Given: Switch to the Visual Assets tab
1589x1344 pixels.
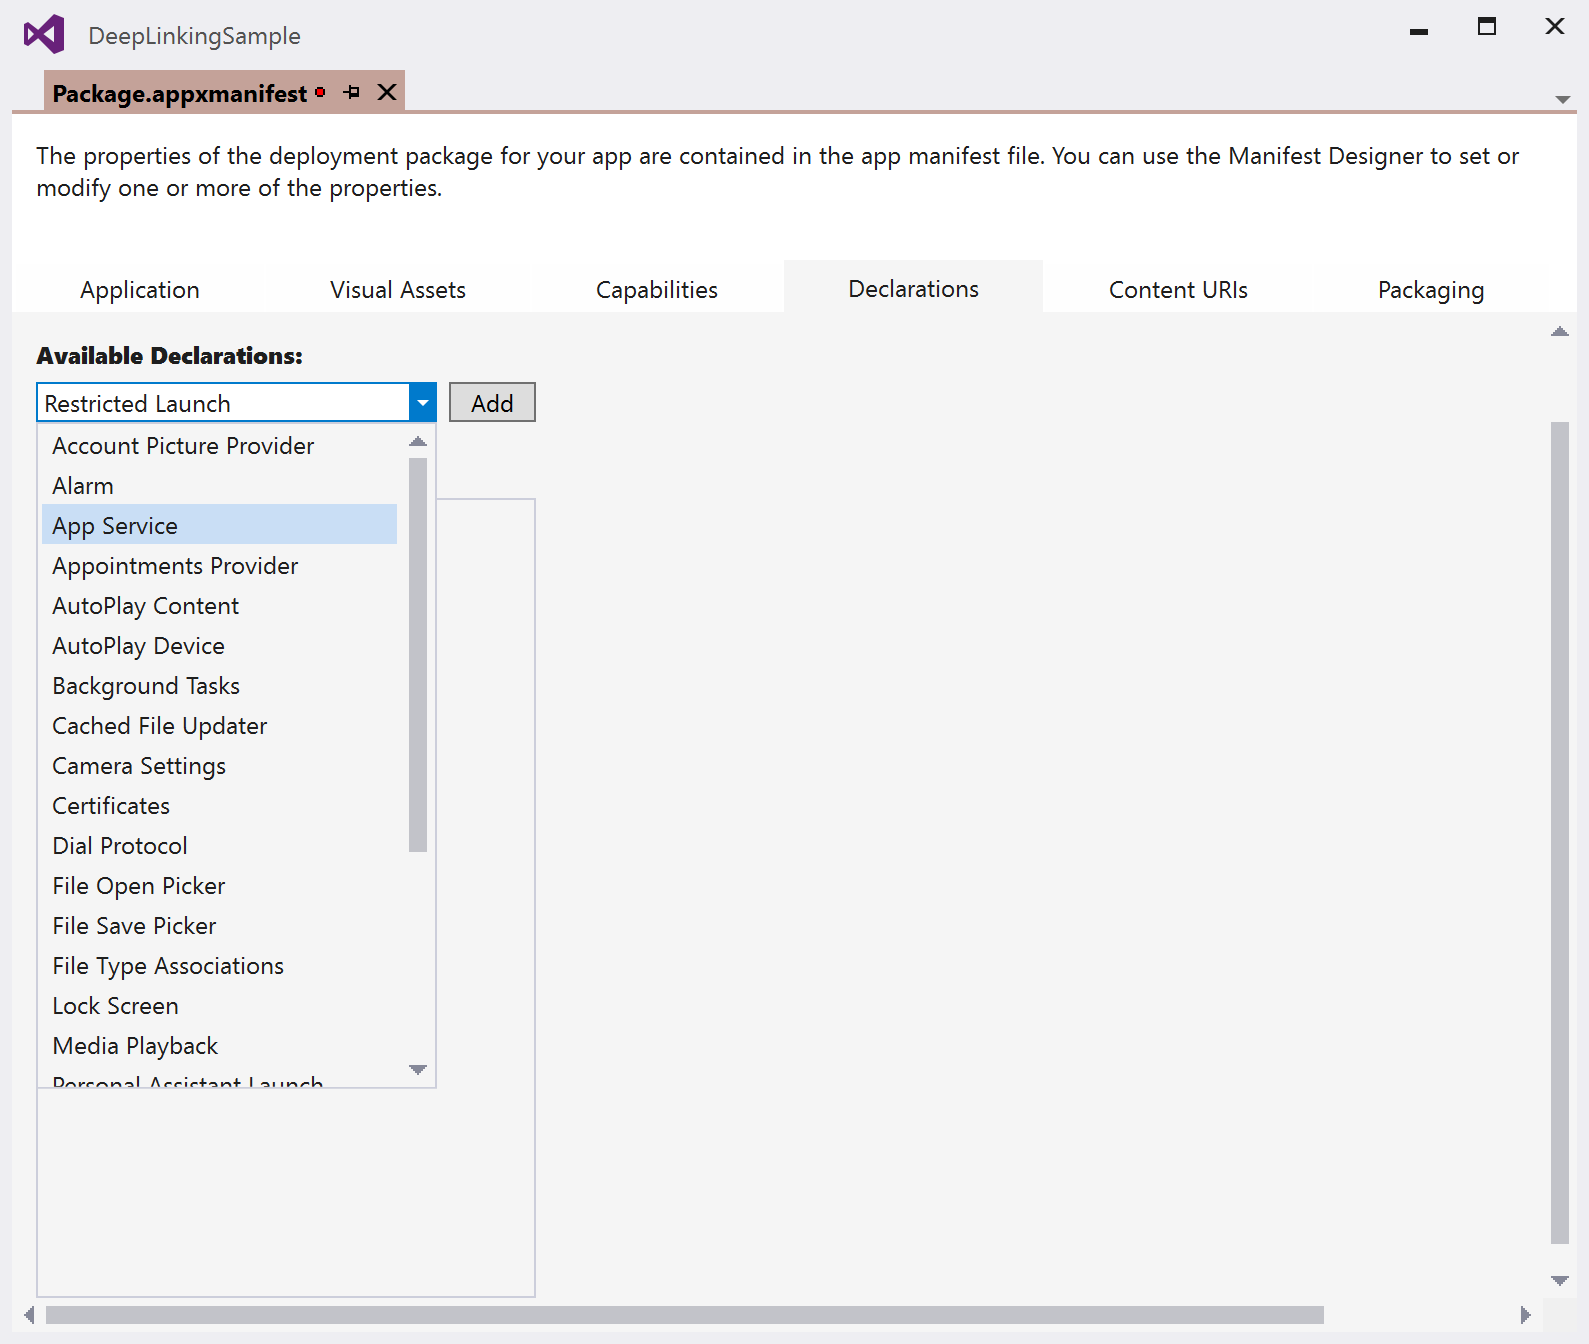Looking at the screenshot, I should [398, 290].
